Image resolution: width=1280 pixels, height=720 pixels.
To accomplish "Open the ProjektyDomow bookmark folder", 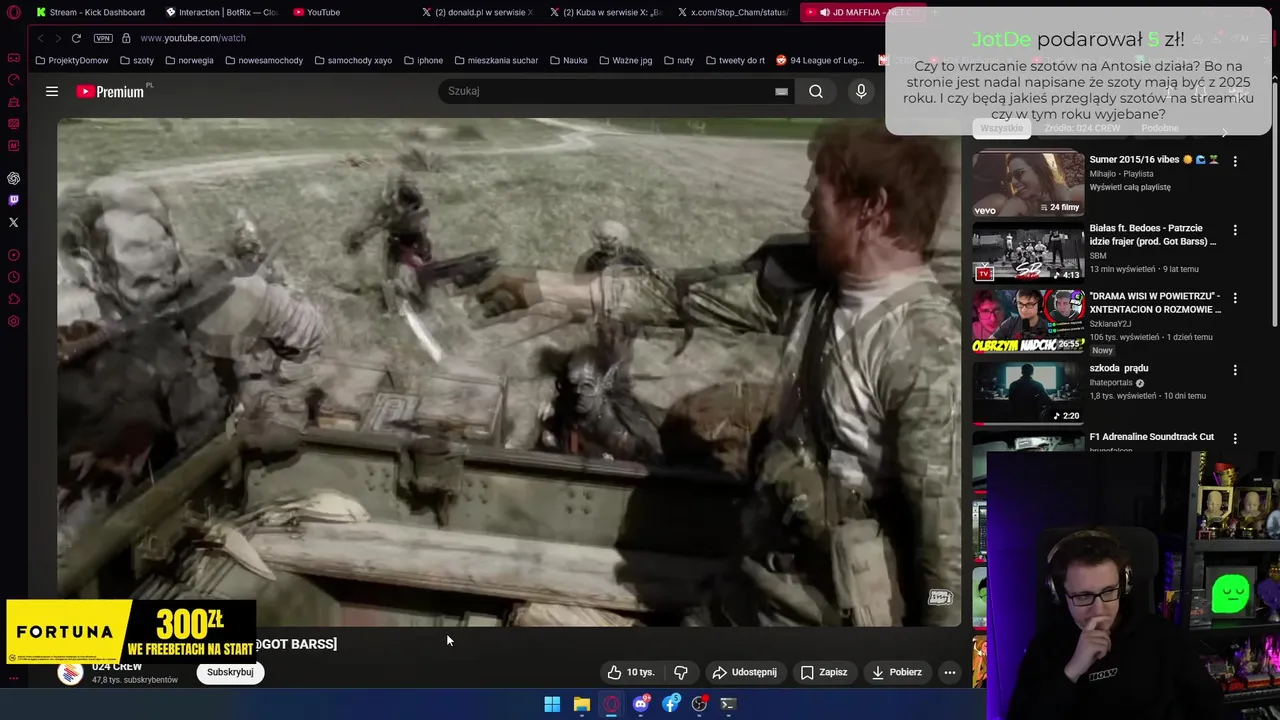I will pyautogui.click(x=72, y=60).
